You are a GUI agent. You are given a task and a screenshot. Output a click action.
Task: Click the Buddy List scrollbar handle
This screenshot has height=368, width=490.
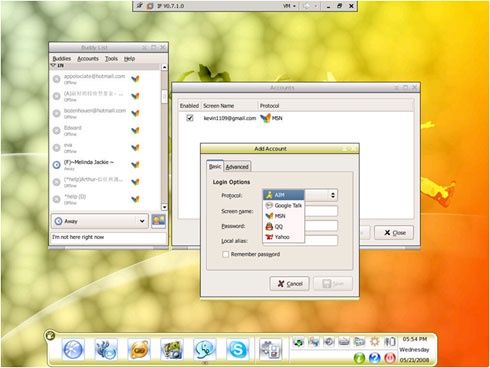pyautogui.click(x=164, y=97)
